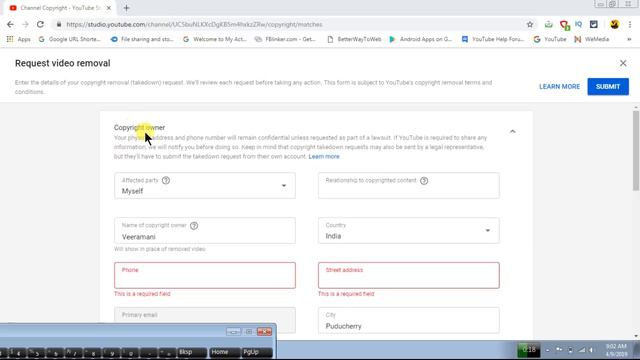Viewport: 640px width, 360px height.
Task: Open Chrome menu three dots
Action: click(630, 24)
